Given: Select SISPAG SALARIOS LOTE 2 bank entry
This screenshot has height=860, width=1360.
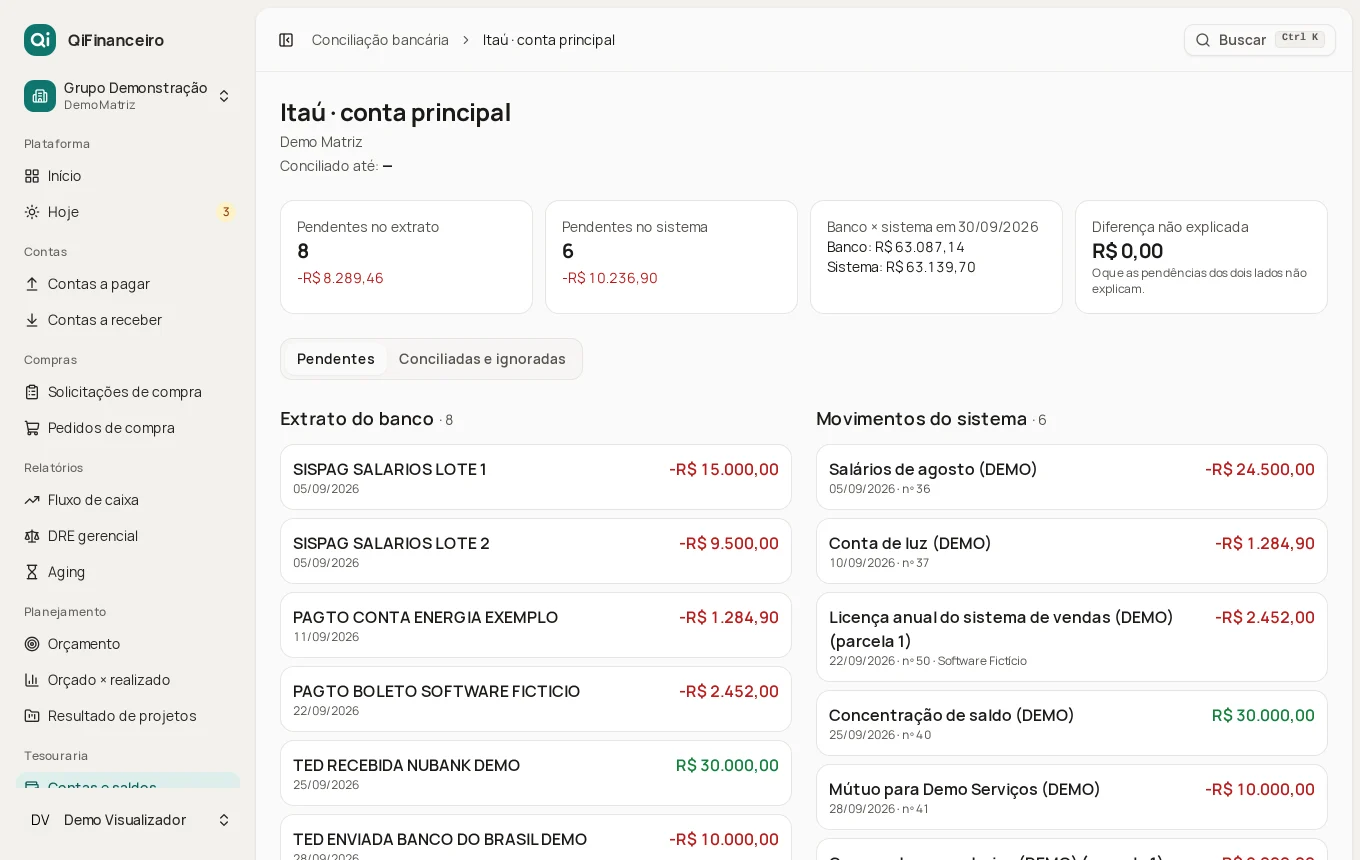Looking at the screenshot, I should (536, 551).
